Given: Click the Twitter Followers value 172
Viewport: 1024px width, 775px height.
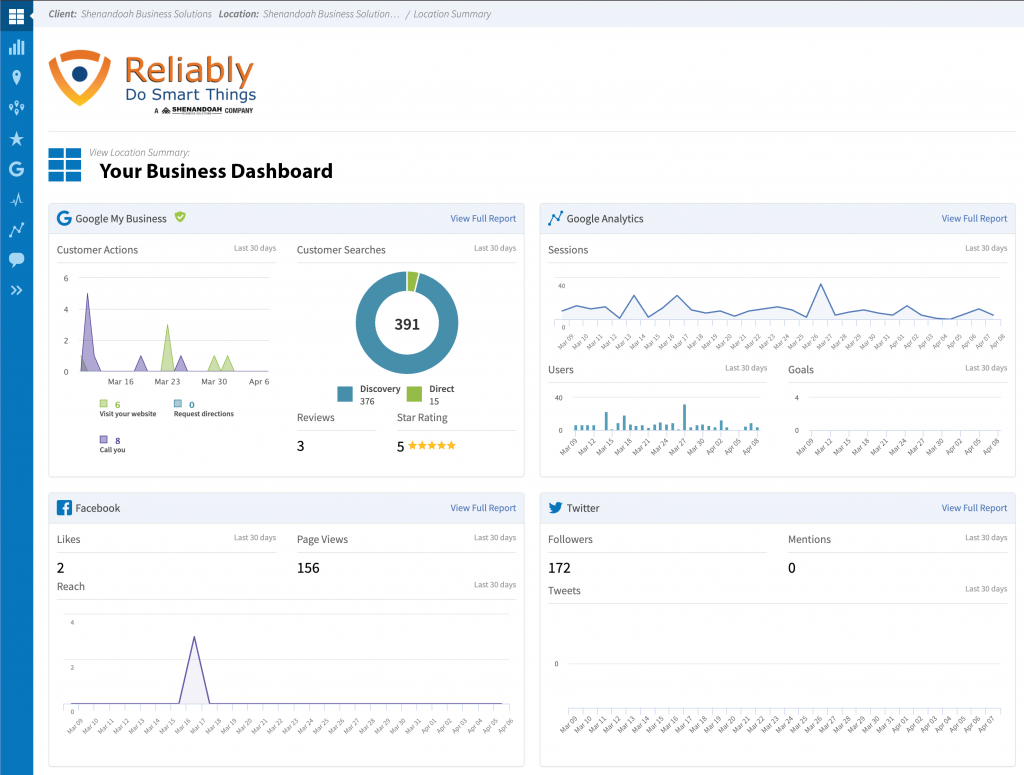Looking at the screenshot, I should click(x=559, y=568).
